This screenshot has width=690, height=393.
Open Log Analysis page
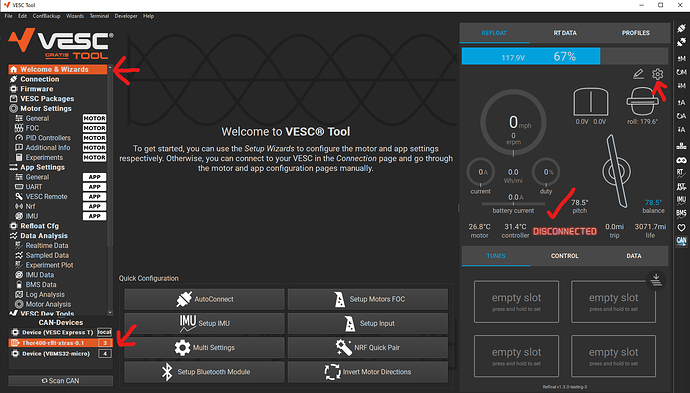click(x=58, y=294)
